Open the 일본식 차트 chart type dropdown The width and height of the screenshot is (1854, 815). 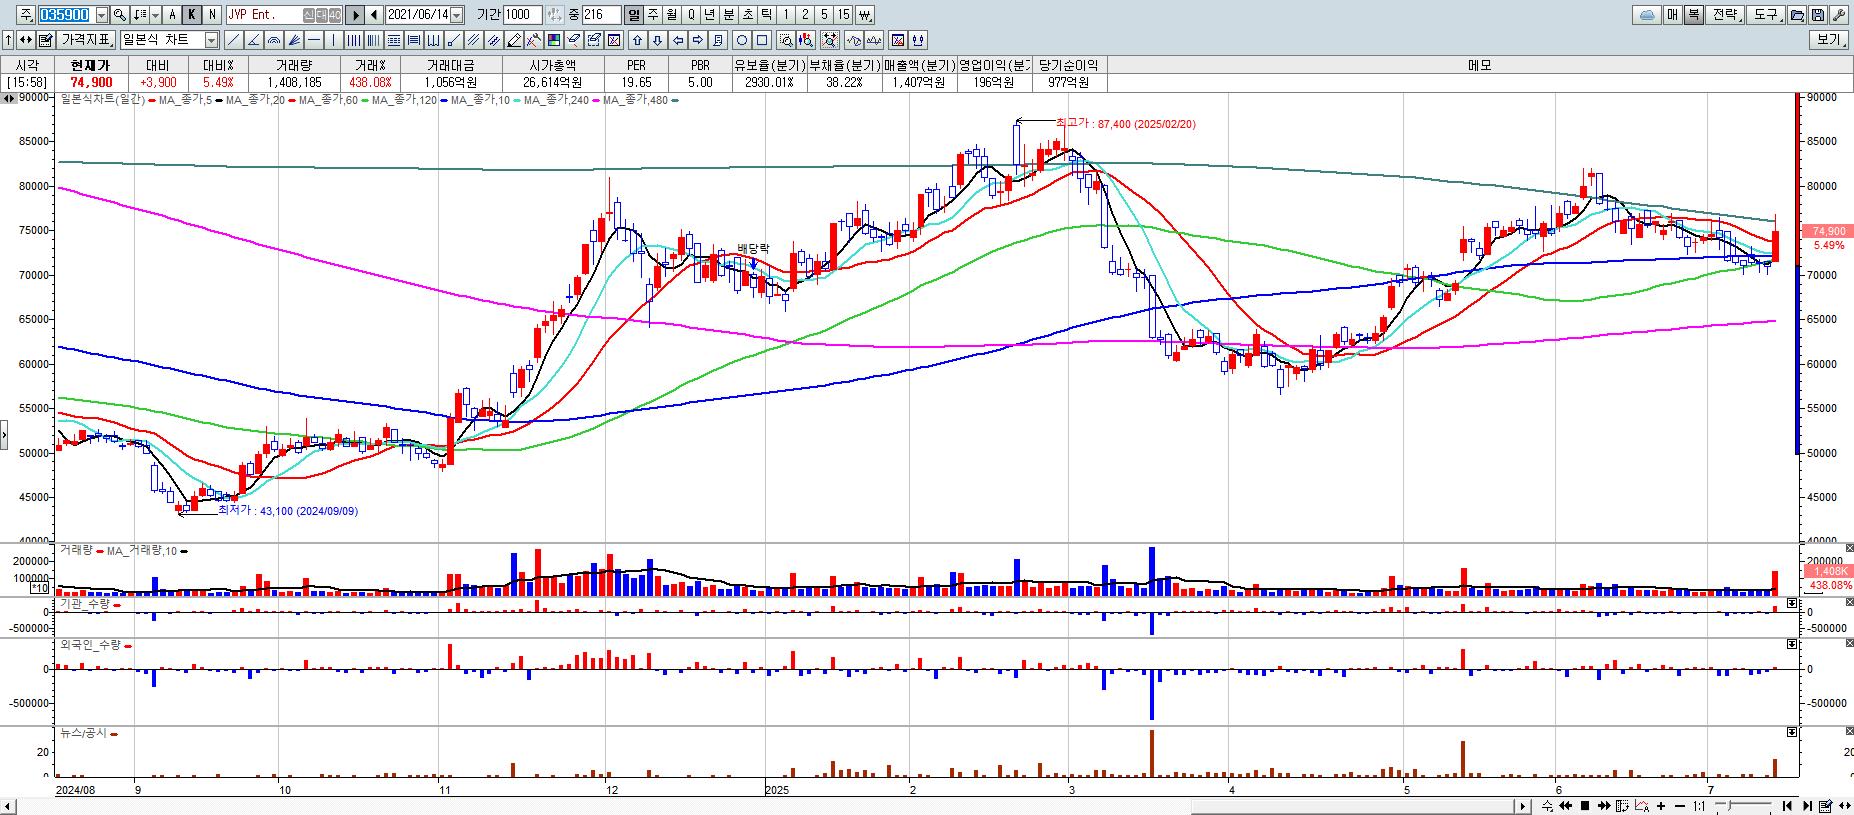[211, 40]
